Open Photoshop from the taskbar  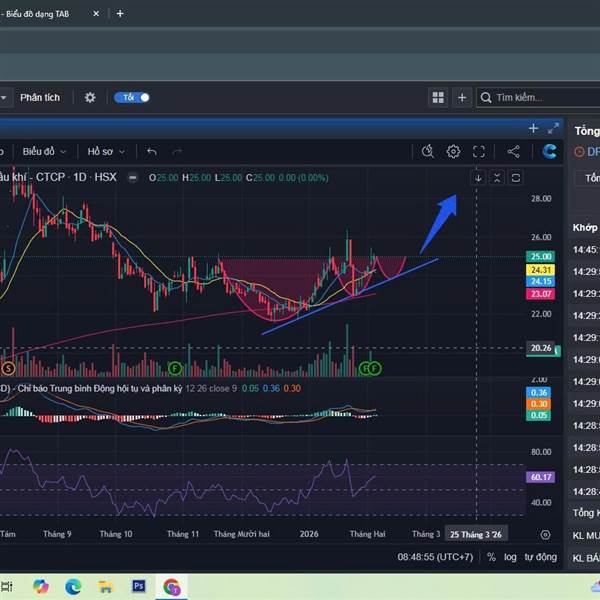(139, 586)
